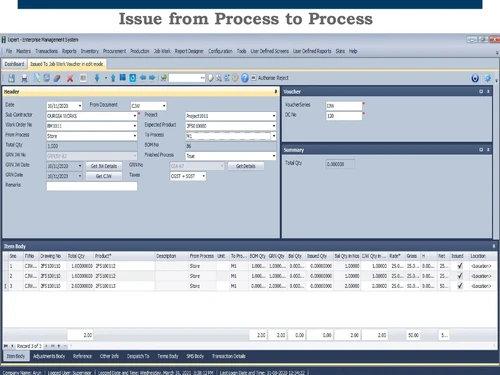This screenshot has width=500, height=375.
Task: Open the Transaction Details tab
Action: [229, 356]
